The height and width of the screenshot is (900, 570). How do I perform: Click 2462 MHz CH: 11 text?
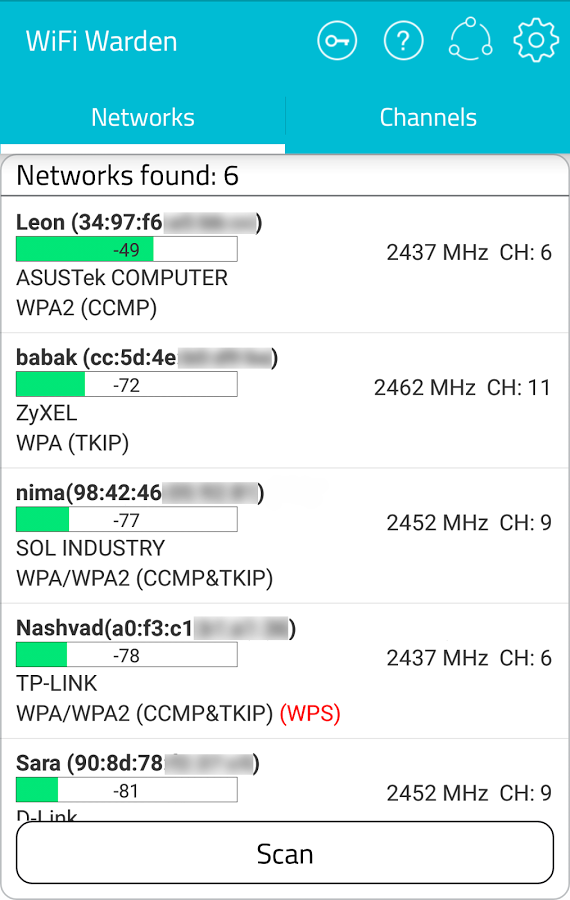[x=462, y=387]
